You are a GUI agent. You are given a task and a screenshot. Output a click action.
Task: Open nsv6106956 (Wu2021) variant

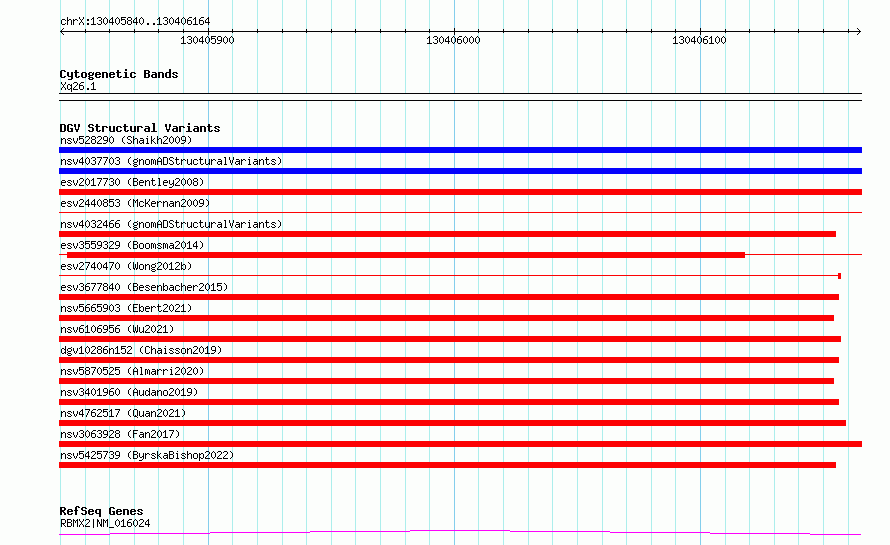(117, 329)
